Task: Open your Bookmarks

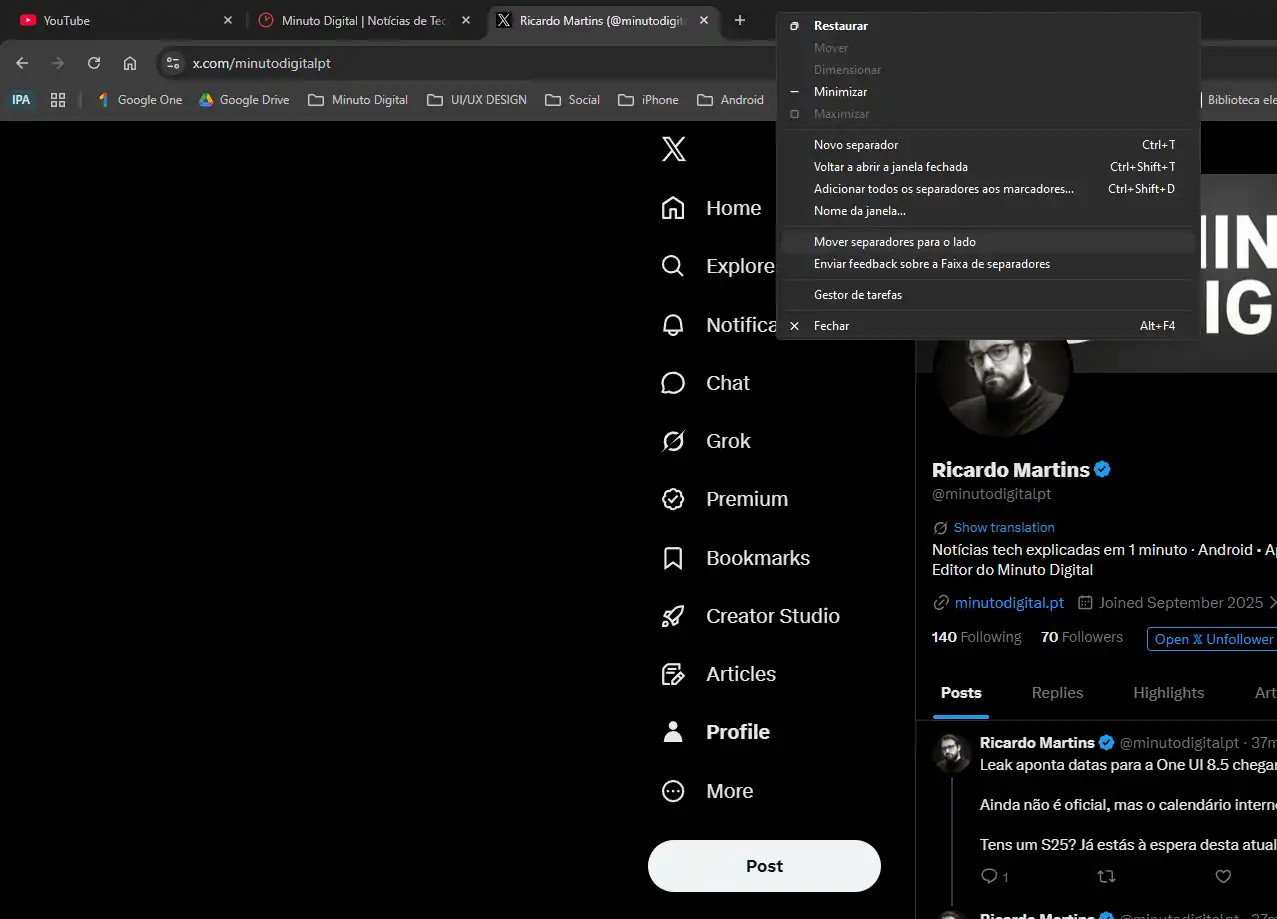Action: pyautogui.click(x=758, y=558)
